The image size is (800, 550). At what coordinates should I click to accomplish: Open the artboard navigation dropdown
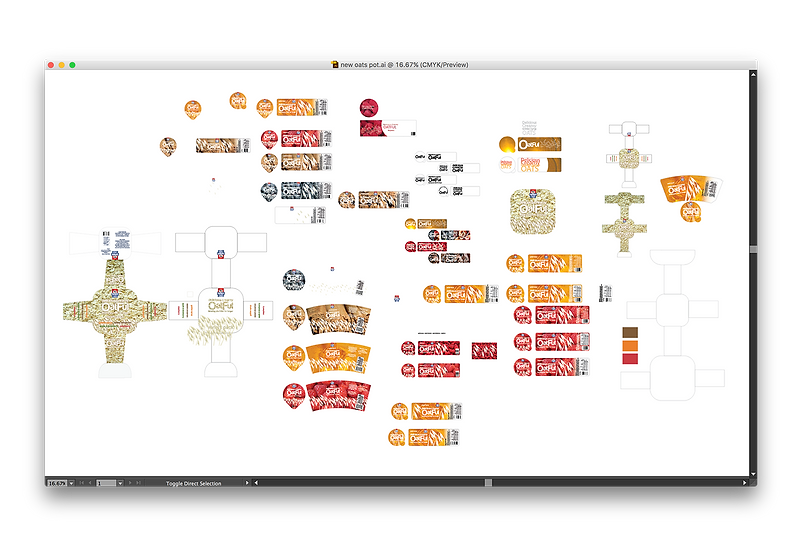120,483
